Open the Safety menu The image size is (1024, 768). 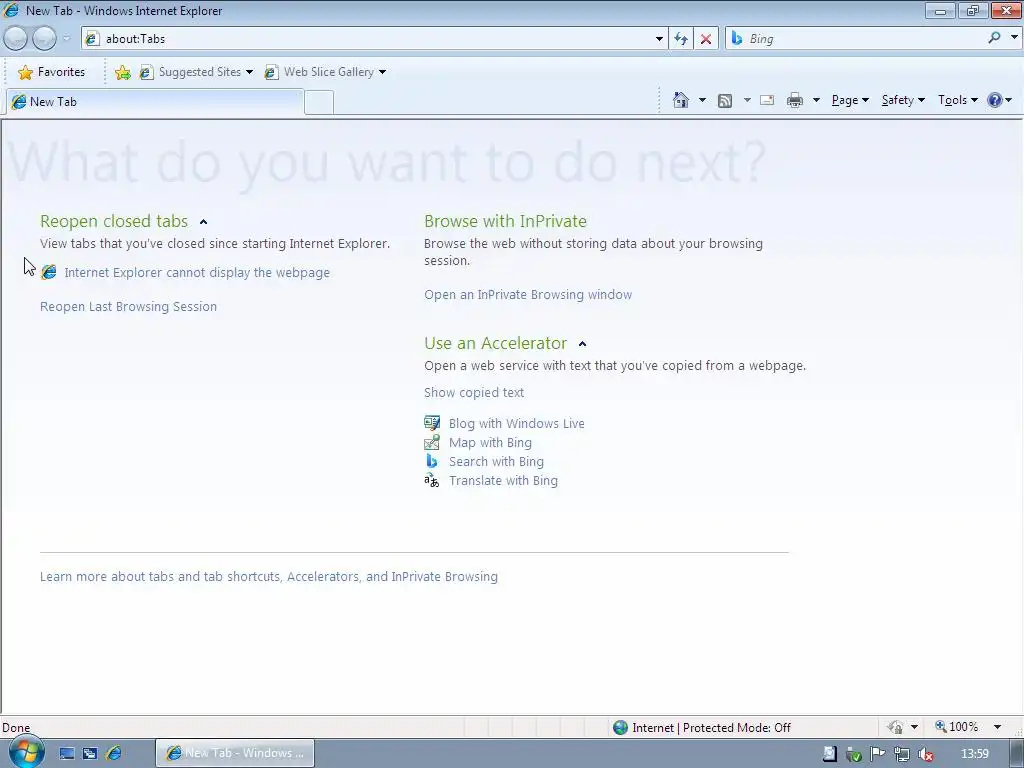coord(903,100)
